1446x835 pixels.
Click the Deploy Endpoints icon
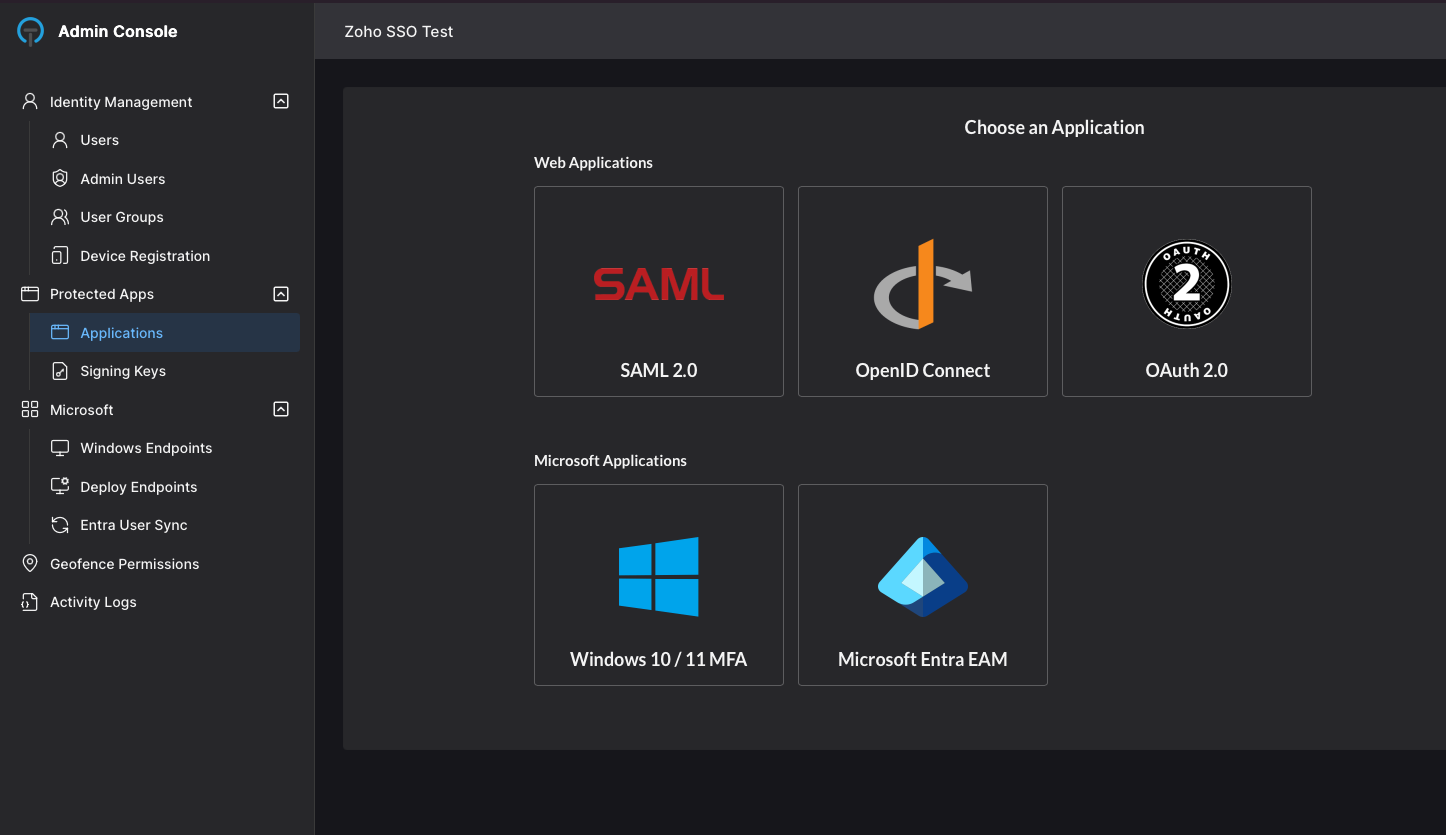(x=60, y=487)
